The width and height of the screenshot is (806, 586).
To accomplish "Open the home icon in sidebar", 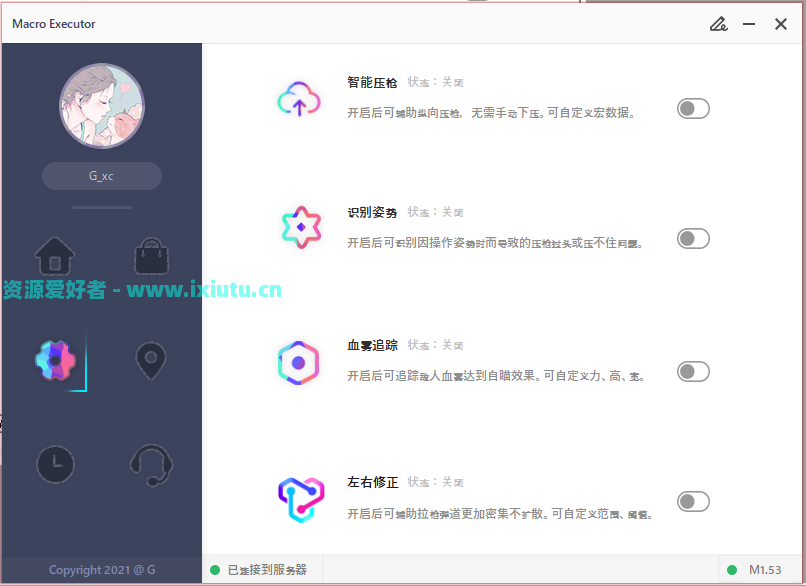I will coord(54,256).
